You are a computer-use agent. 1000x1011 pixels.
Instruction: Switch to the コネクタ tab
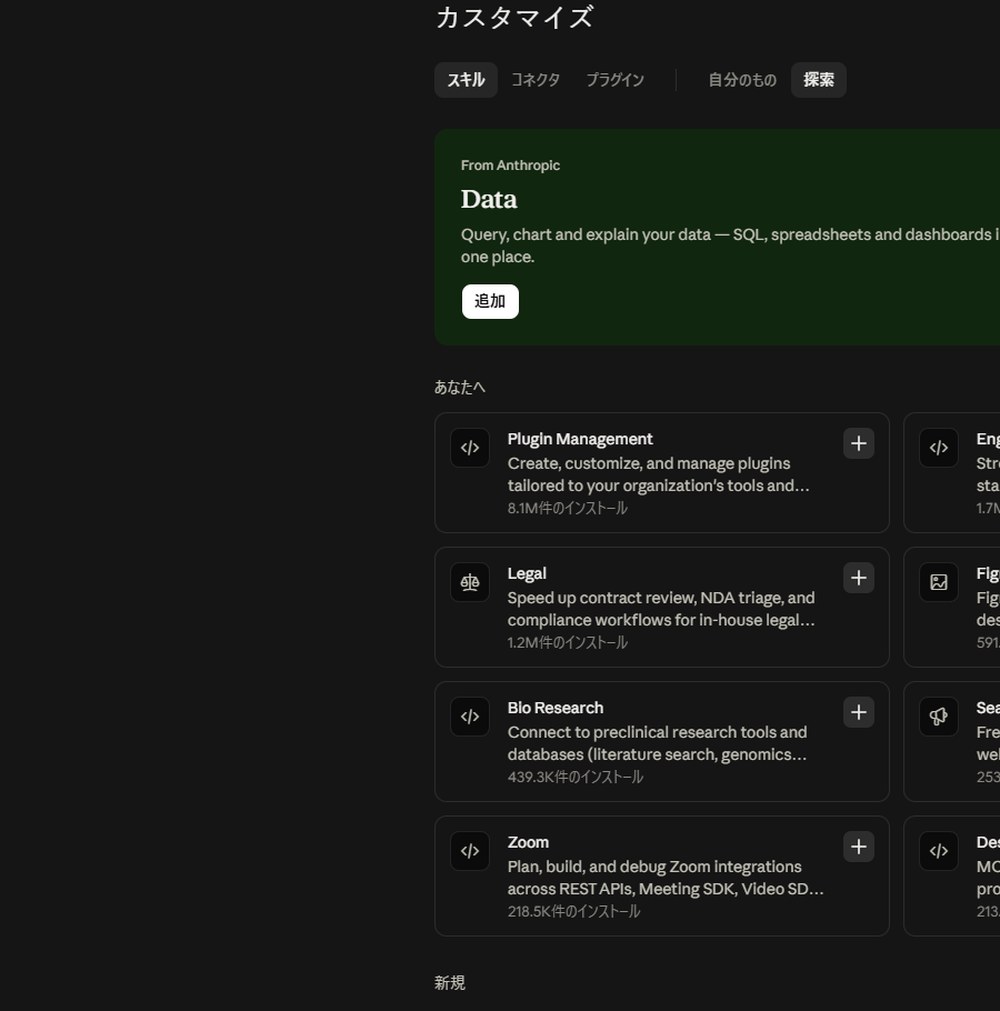[x=535, y=80]
